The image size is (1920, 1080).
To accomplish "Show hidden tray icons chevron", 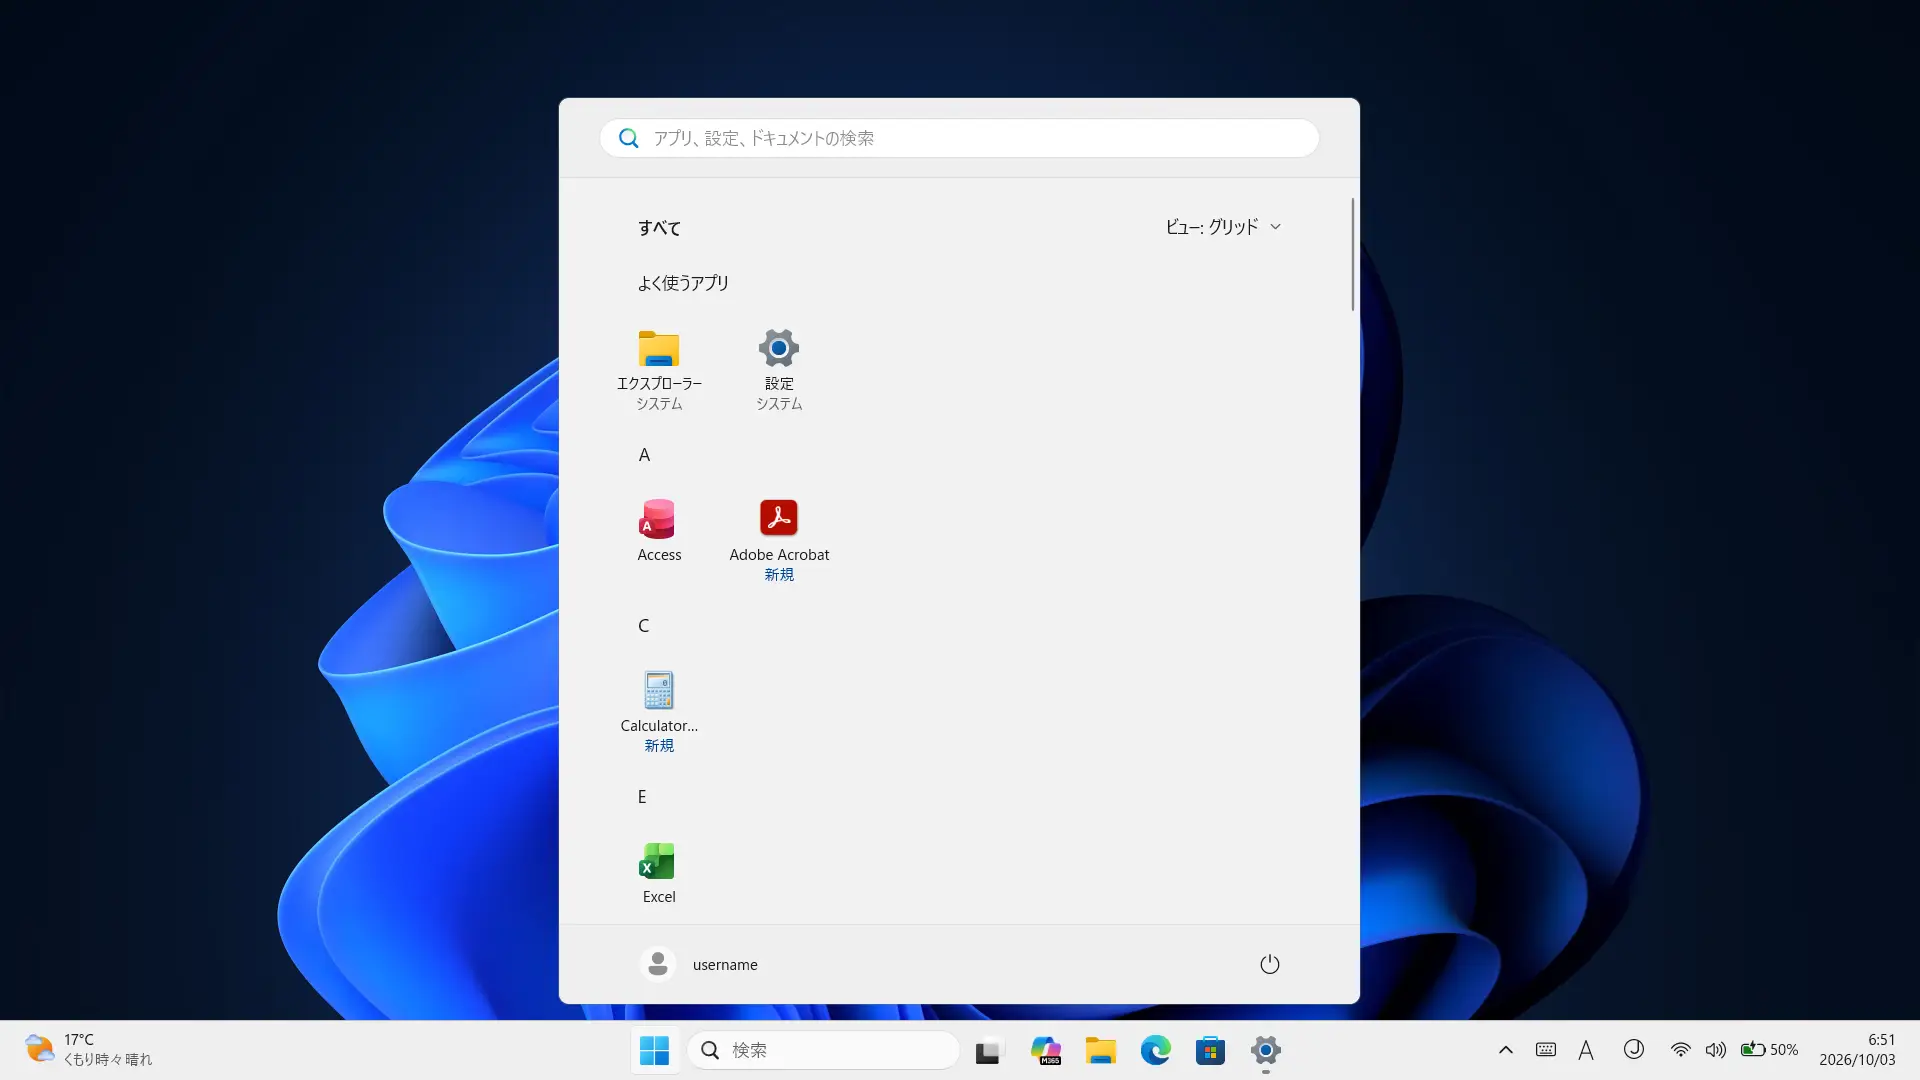I will pyautogui.click(x=1505, y=1050).
